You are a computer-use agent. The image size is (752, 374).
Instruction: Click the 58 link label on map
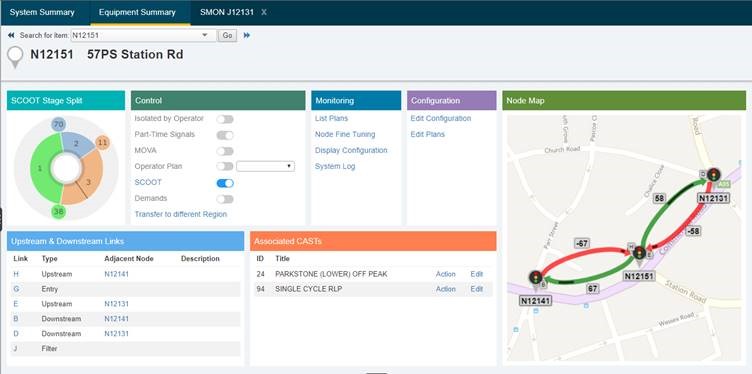[659, 199]
